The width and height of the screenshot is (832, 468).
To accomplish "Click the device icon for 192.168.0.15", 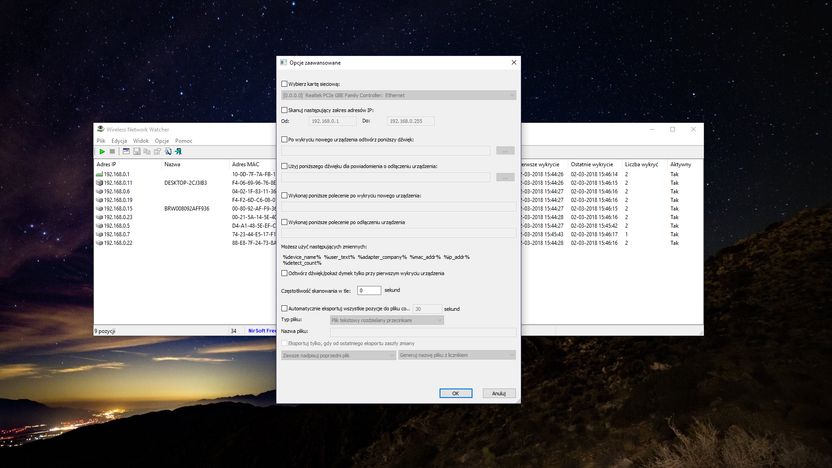I will click(99, 209).
